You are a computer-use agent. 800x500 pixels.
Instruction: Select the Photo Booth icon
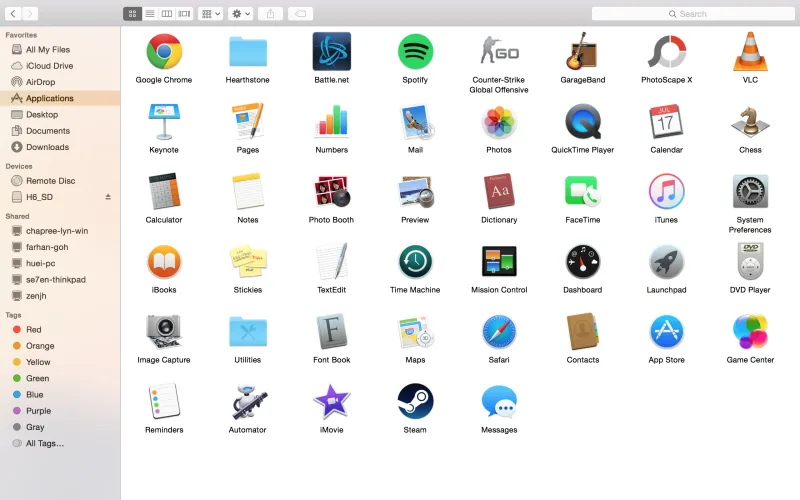[x=332, y=191]
